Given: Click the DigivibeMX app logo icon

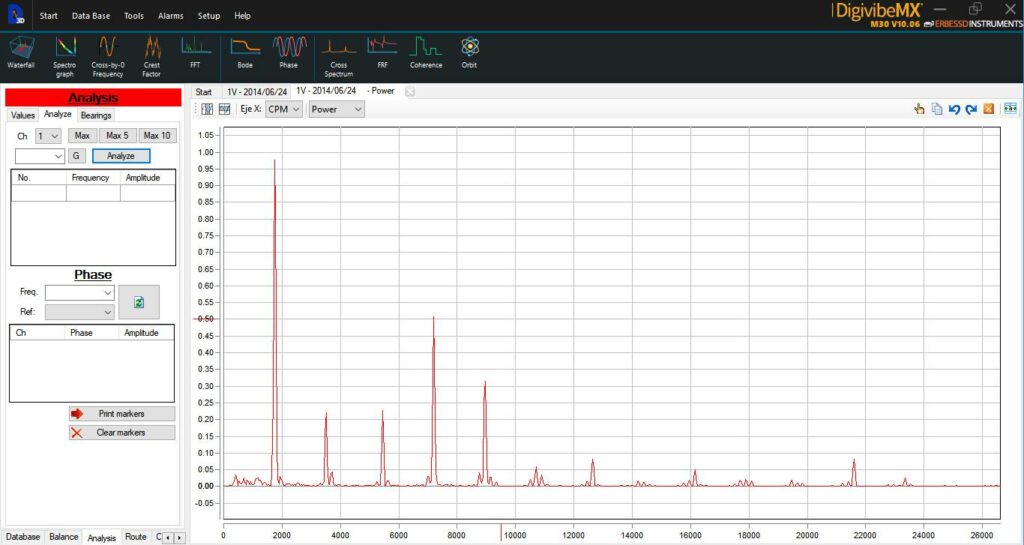Looking at the screenshot, I should (x=16, y=13).
